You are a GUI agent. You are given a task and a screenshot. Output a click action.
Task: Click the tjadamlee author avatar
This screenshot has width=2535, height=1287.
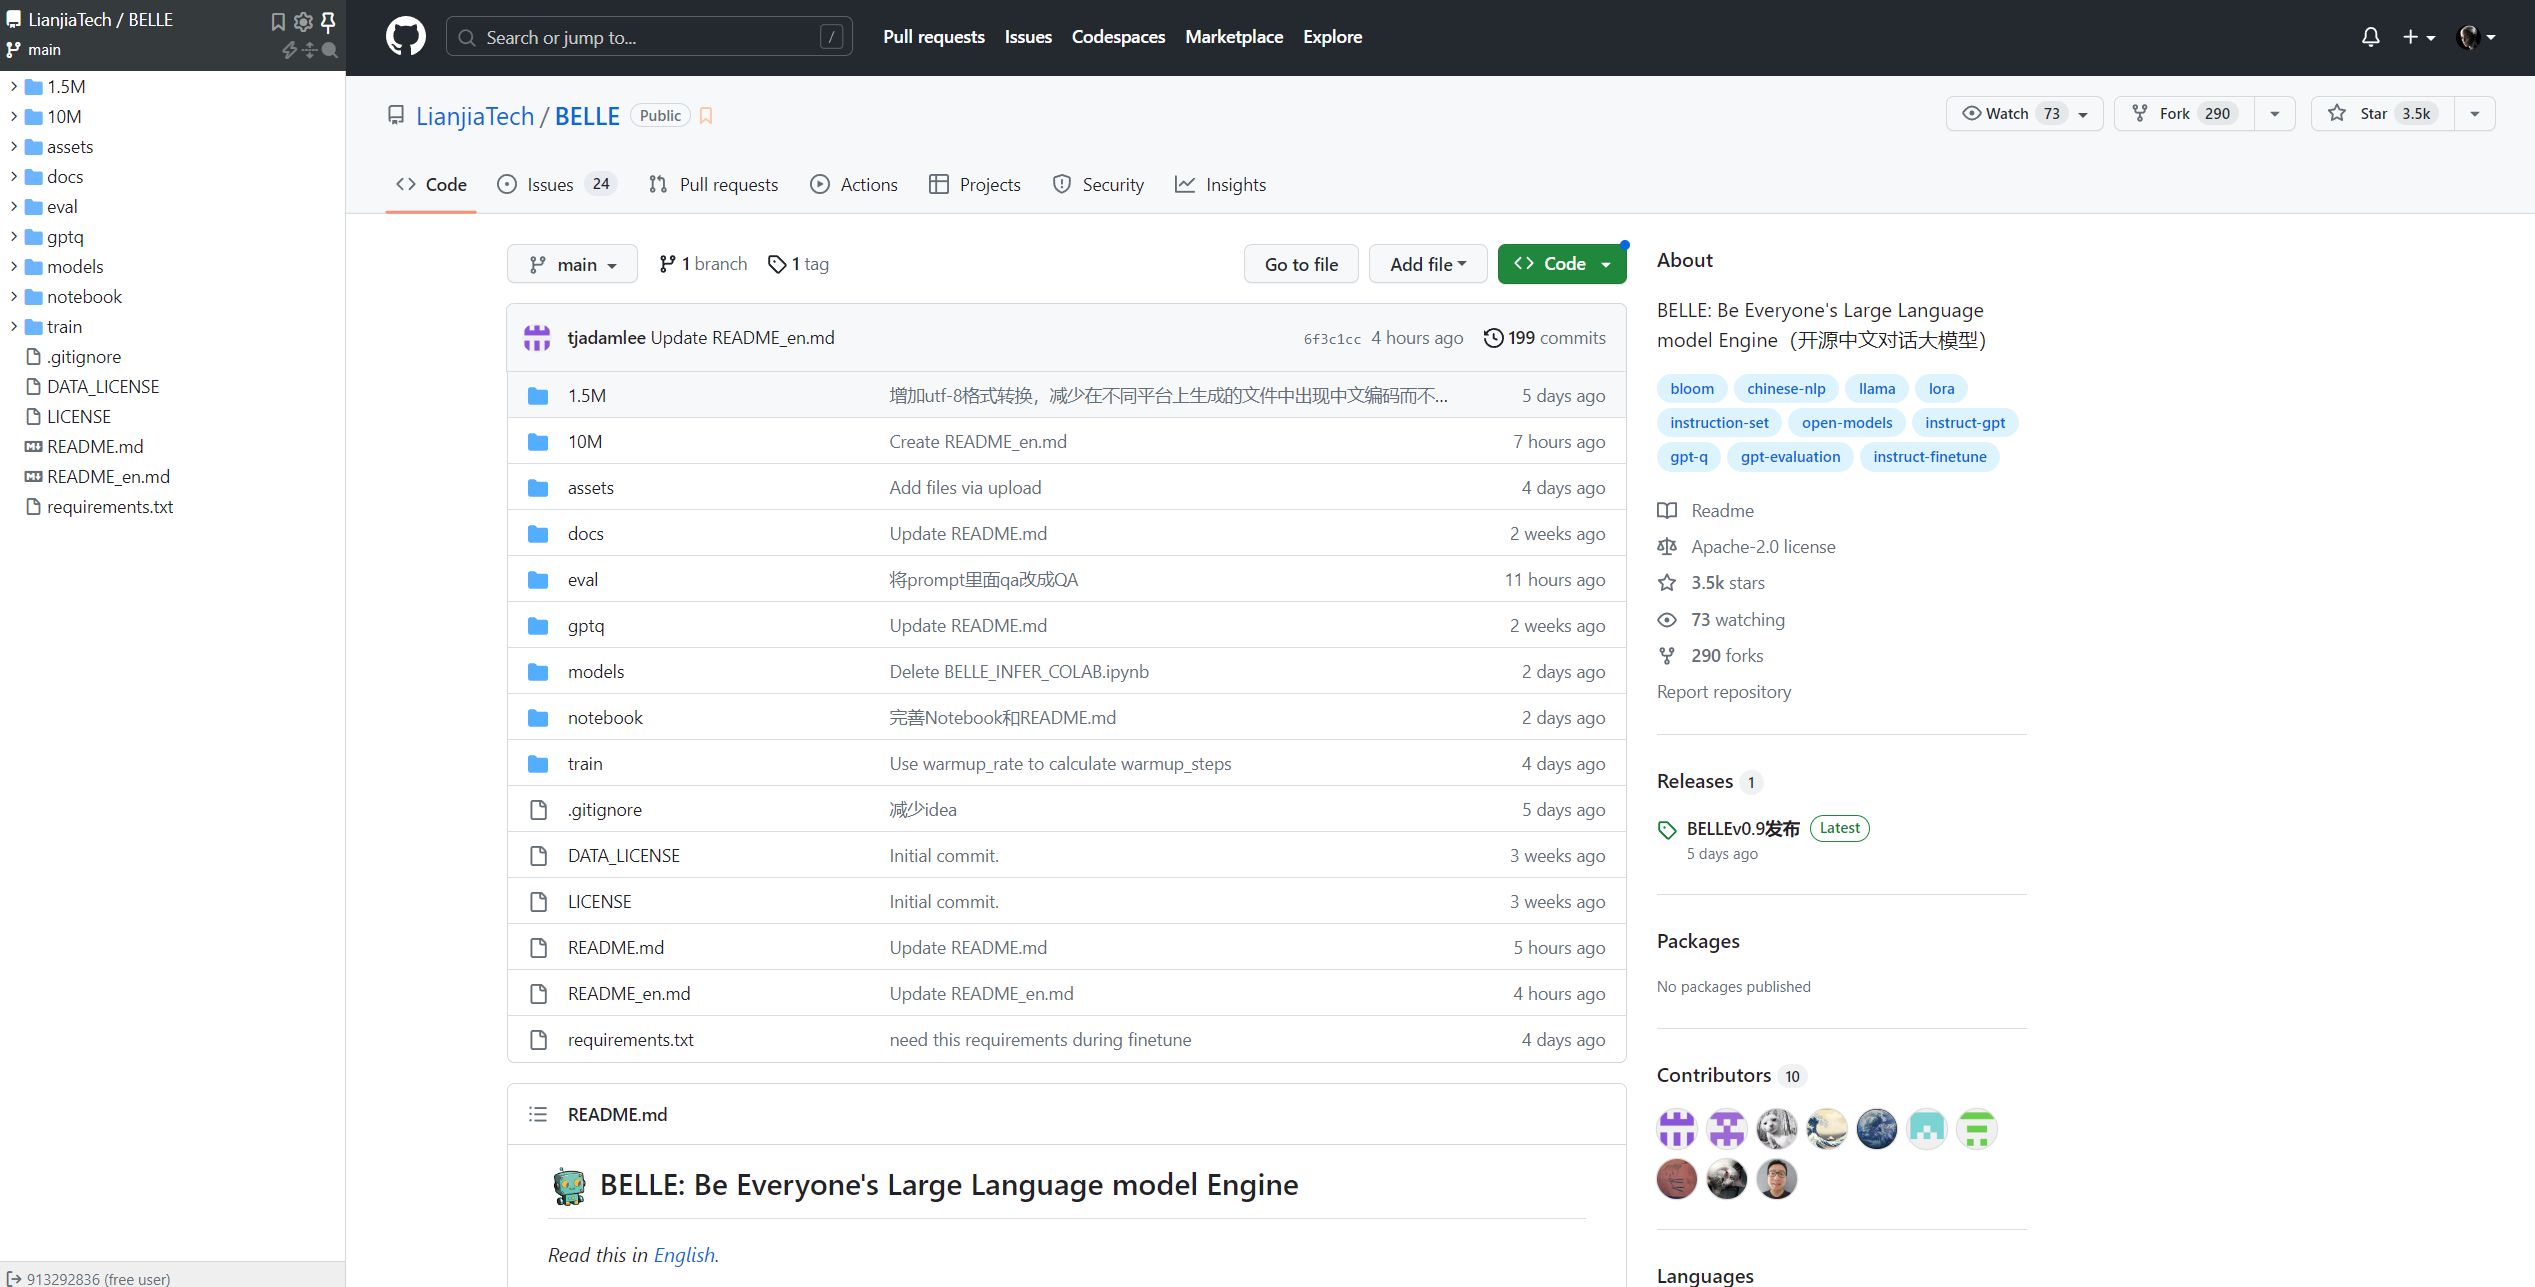537,338
